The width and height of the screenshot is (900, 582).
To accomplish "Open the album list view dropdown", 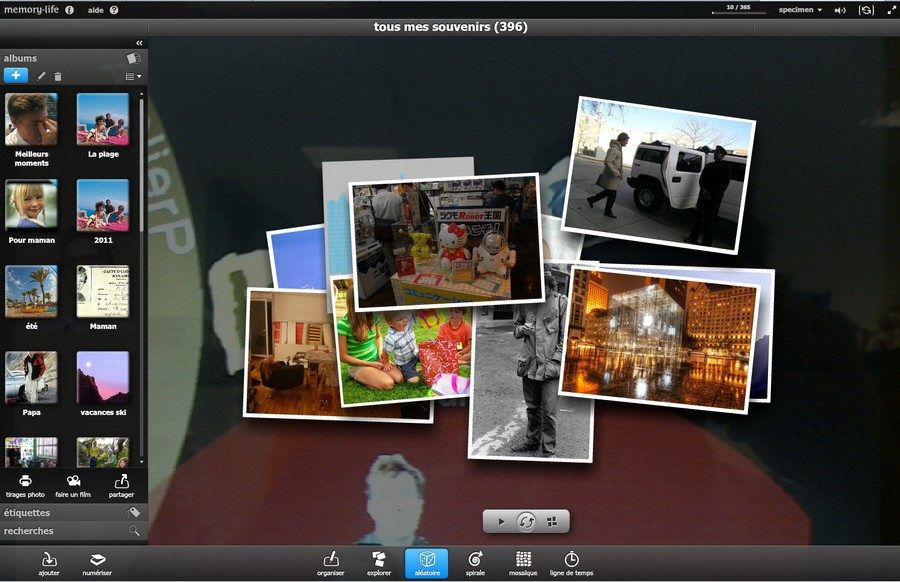I will tap(133, 76).
